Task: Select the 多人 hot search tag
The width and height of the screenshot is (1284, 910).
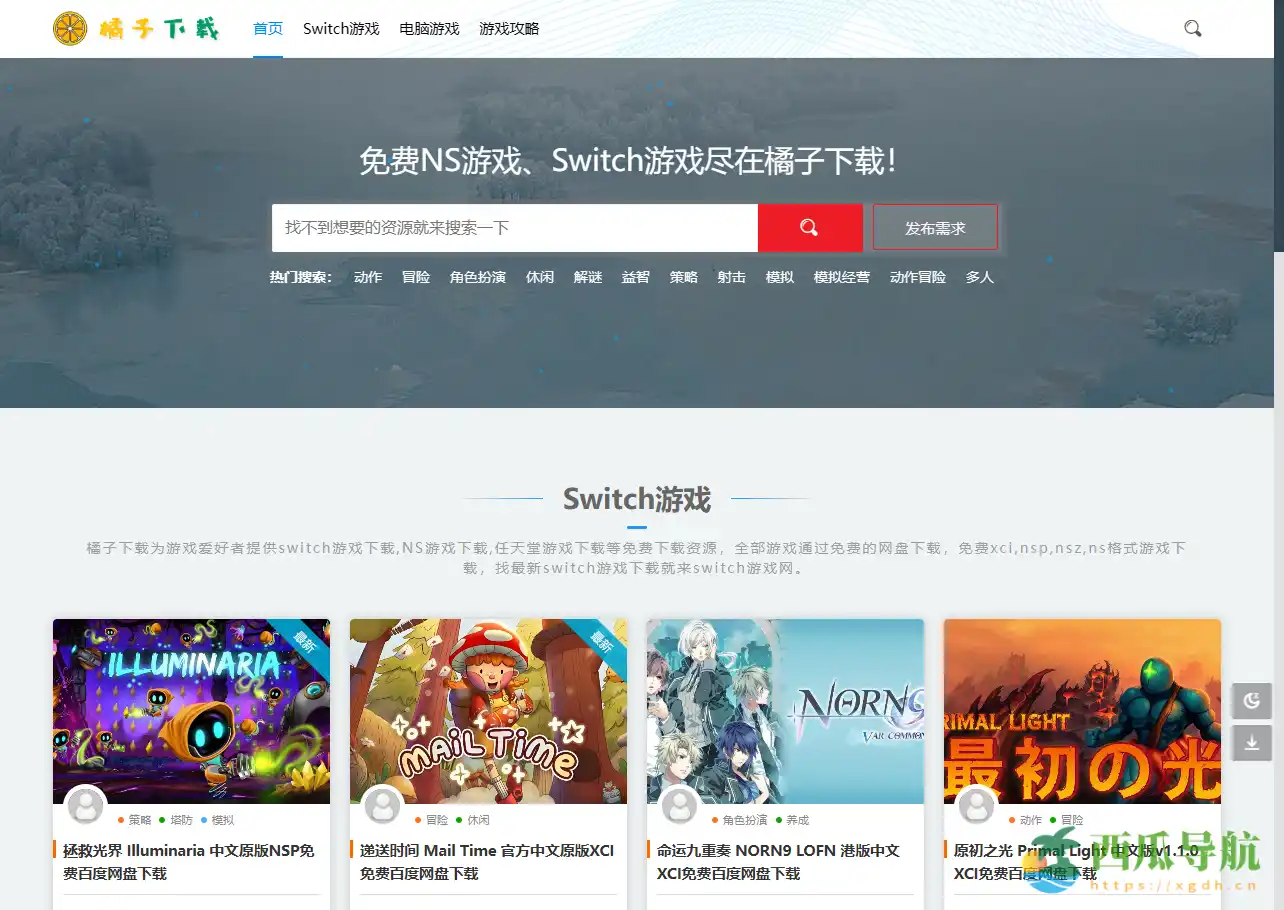Action: 980,277
